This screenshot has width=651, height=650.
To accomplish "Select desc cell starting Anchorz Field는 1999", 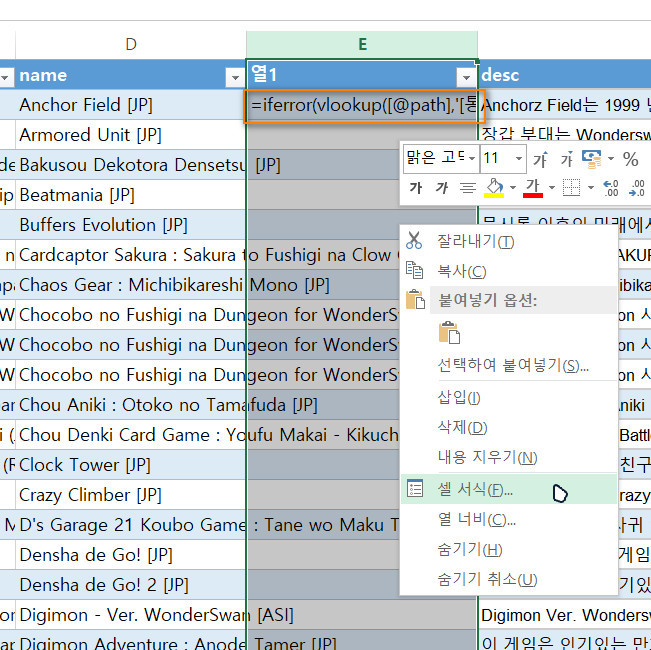I will click(x=565, y=105).
